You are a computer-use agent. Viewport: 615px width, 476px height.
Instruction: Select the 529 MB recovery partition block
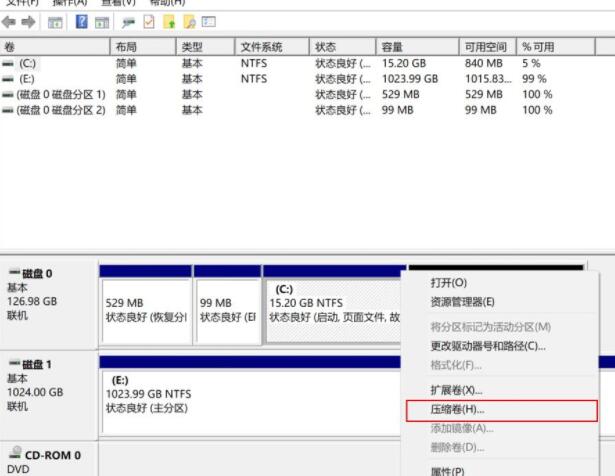[x=144, y=310]
